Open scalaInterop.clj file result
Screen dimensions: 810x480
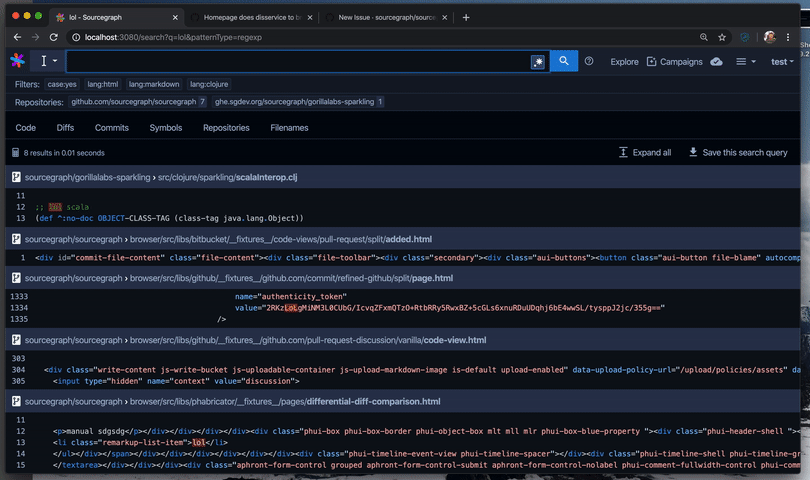point(227,177)
